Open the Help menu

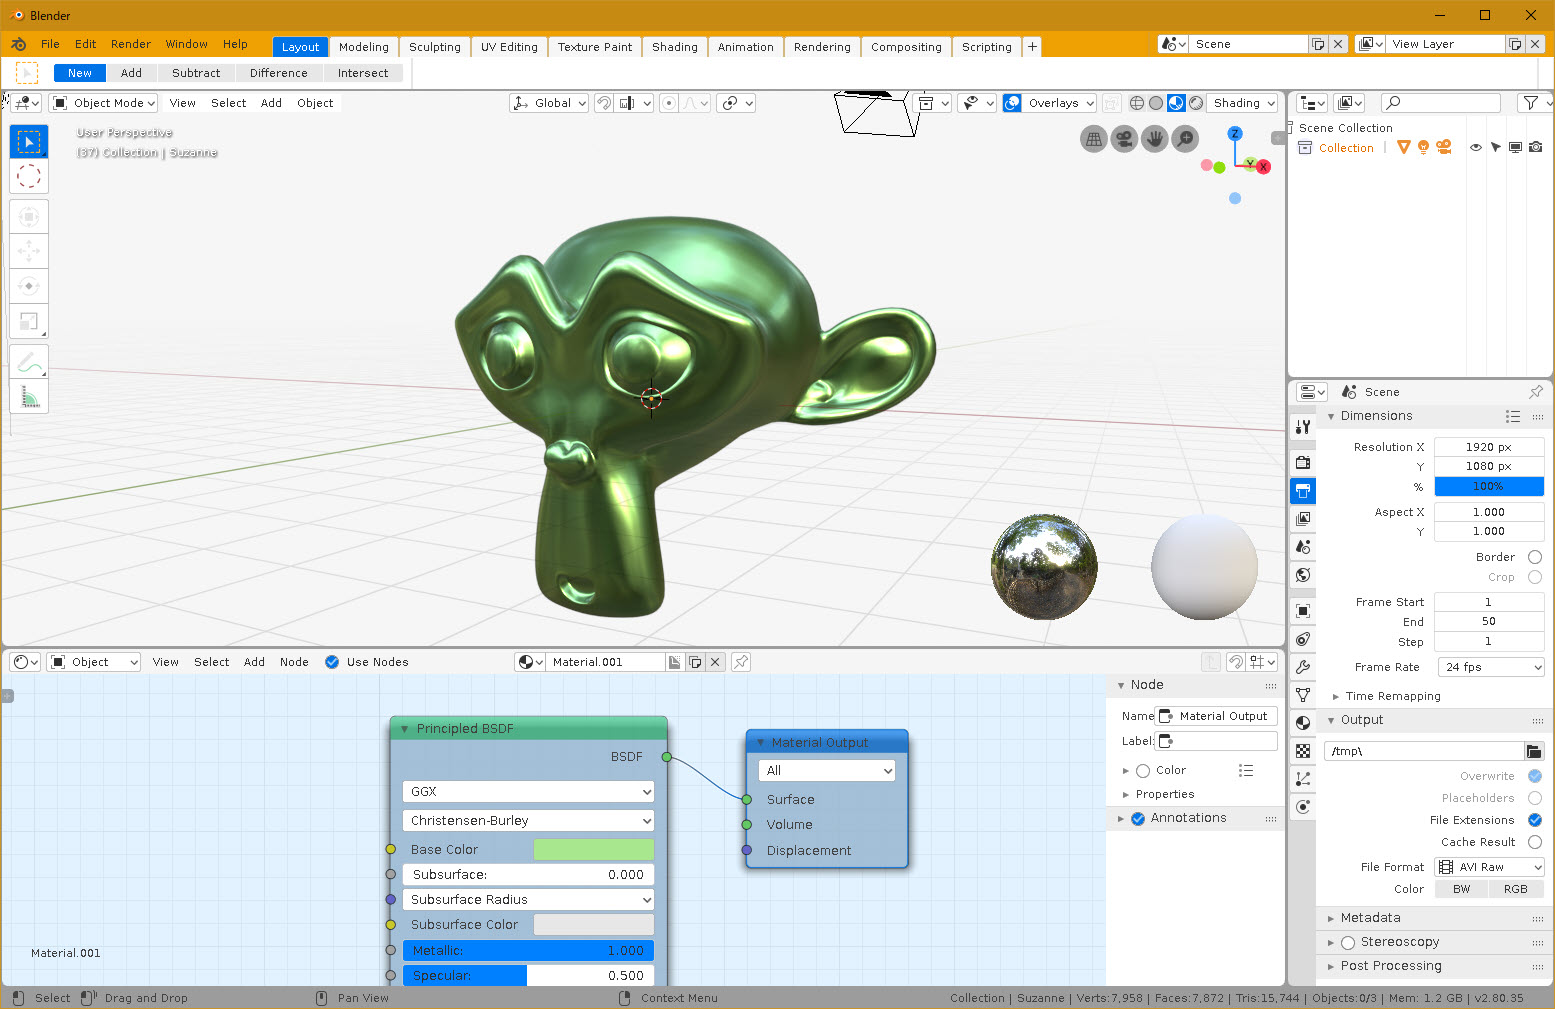(235, 44)
